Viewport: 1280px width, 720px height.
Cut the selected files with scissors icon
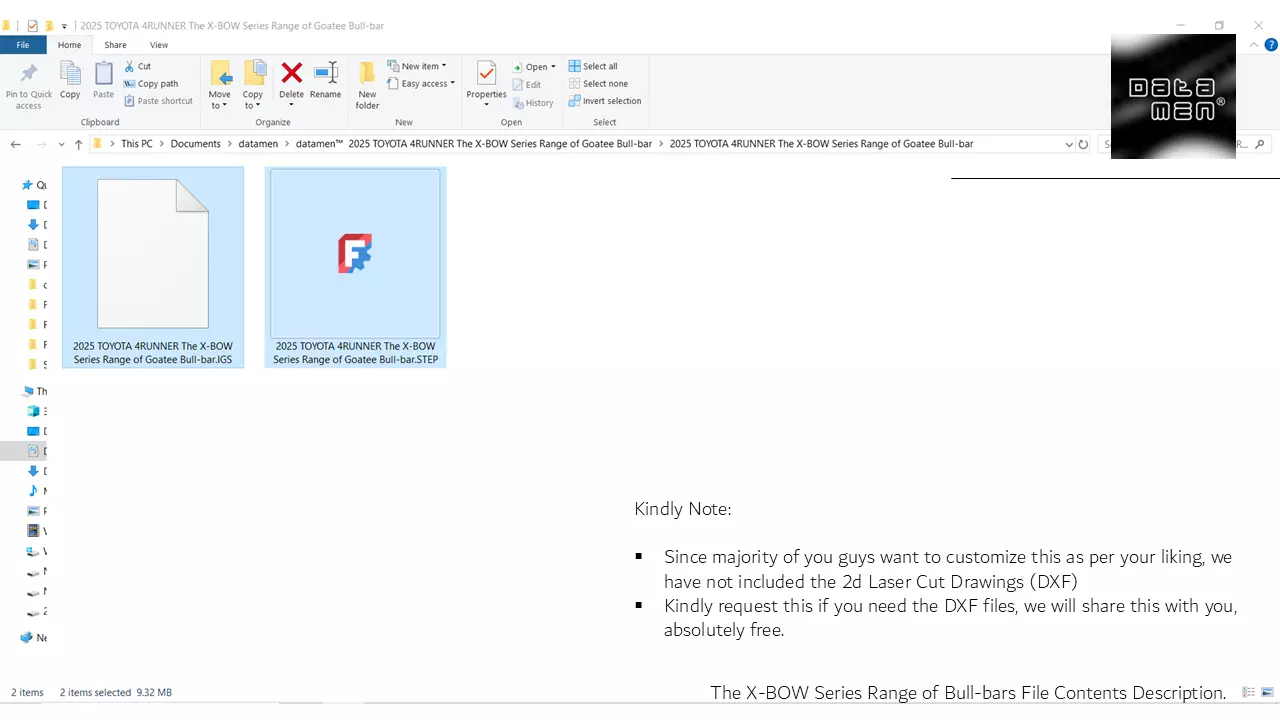[x=138, y=66]
